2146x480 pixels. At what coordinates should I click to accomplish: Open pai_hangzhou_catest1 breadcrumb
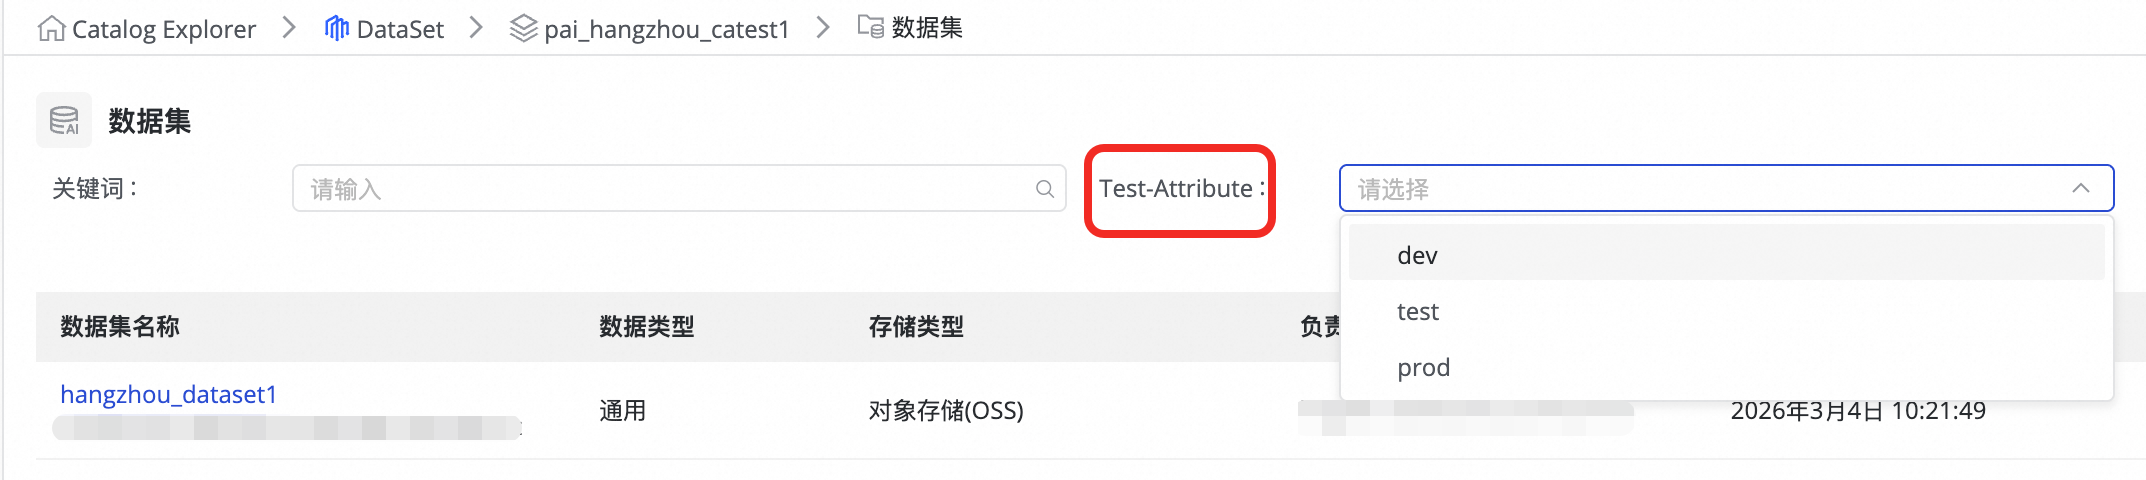(x=666, y=29)
